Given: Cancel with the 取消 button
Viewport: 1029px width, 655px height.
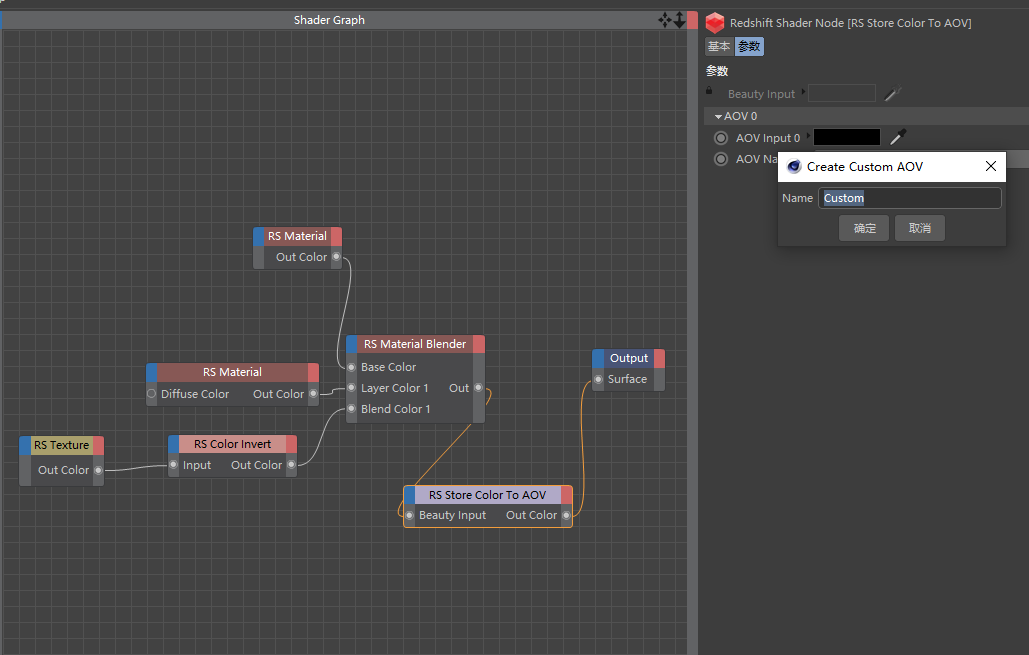Looking at the screenshot, I should pos(919,228).
